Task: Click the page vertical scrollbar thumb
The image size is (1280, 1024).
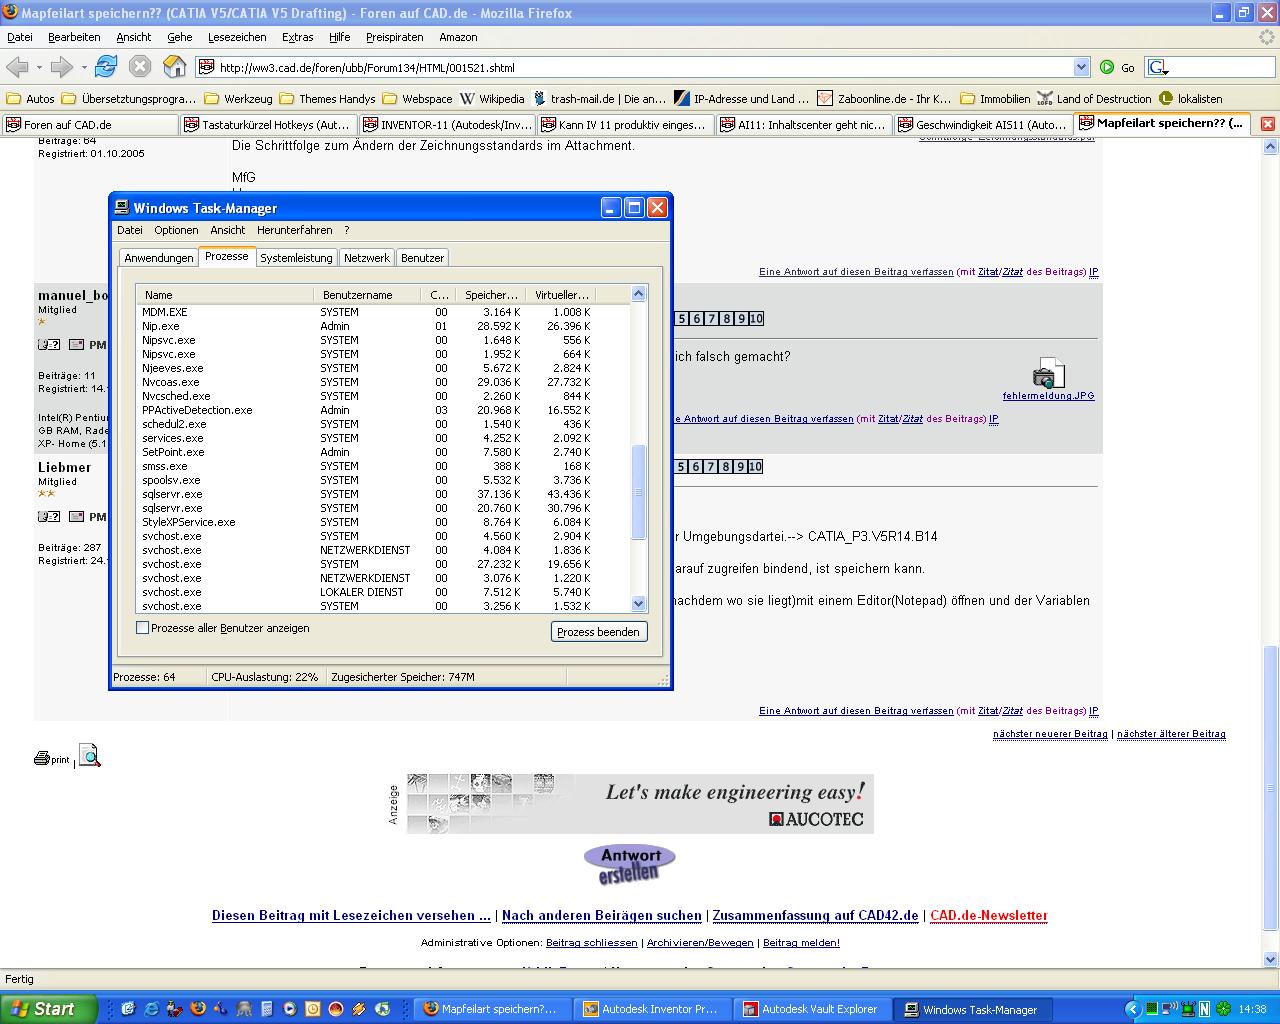Action: click(1270, 788)
